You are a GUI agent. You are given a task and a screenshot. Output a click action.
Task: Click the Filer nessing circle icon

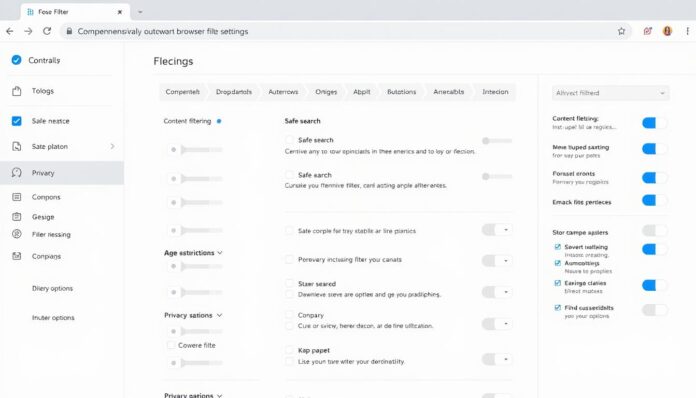[16, 234]
